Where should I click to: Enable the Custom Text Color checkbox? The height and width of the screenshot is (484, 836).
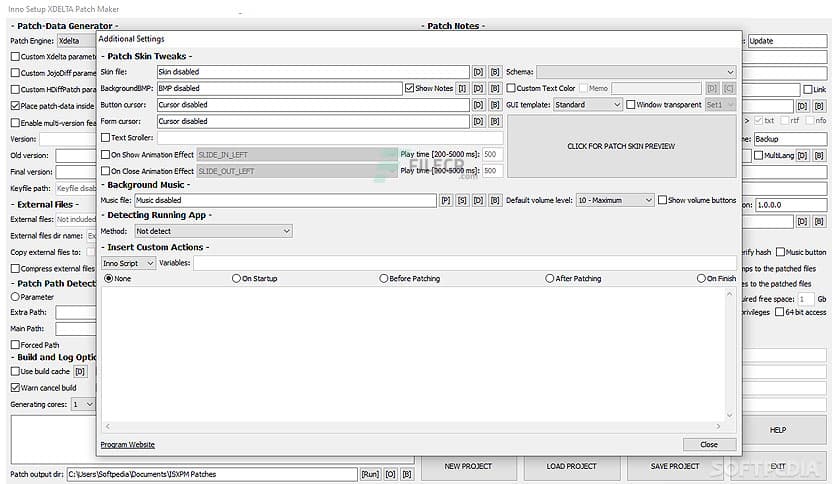click(511, 88)
